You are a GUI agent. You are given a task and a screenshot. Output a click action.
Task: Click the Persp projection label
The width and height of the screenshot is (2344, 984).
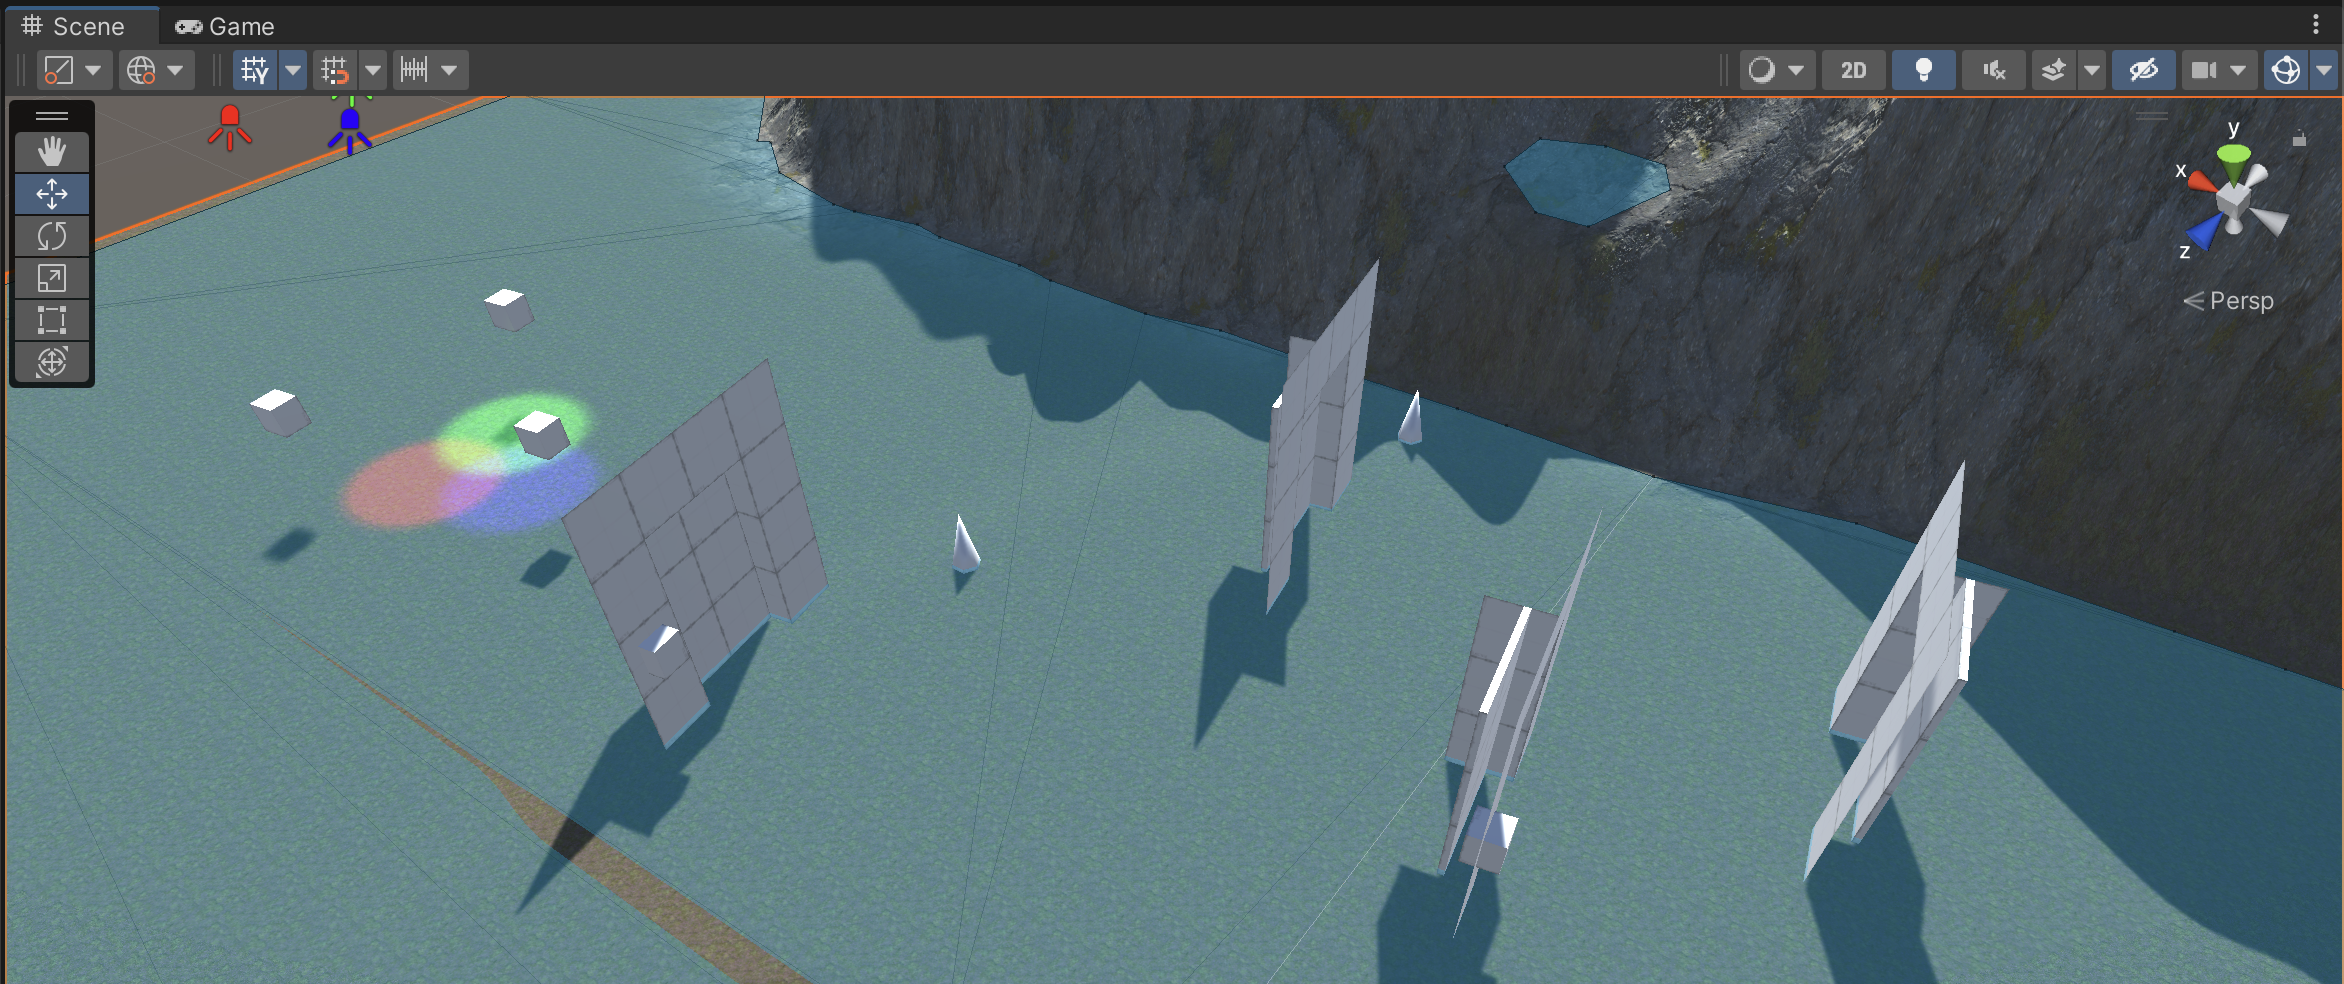click(x=2240, y=301)
